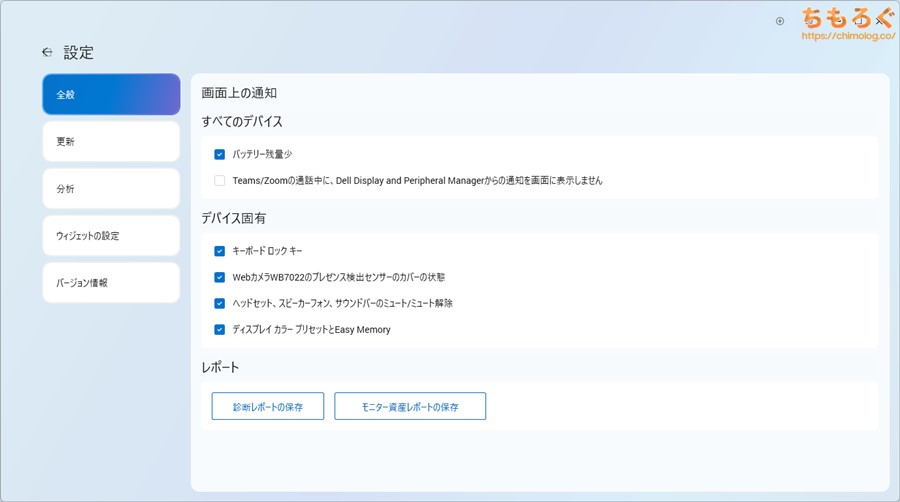Open ウィジェットの設定 in the sidebar
900x502 pixels.
(x=111, y=236)
